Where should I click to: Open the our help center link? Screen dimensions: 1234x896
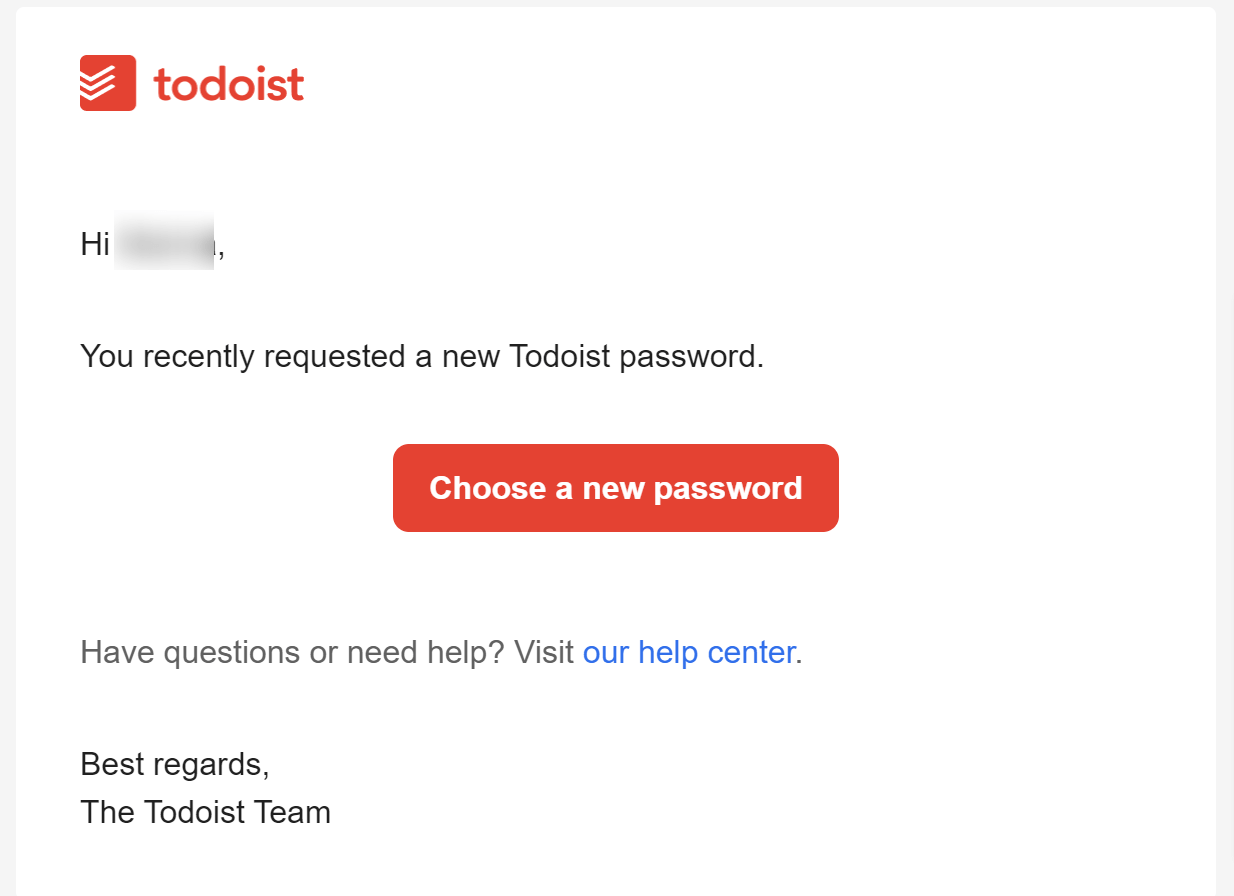688,652
